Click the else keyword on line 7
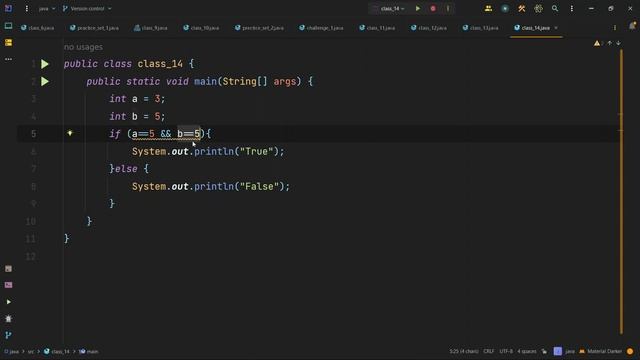Viewport: 640px width, 360px height. (x=126, y=169)
